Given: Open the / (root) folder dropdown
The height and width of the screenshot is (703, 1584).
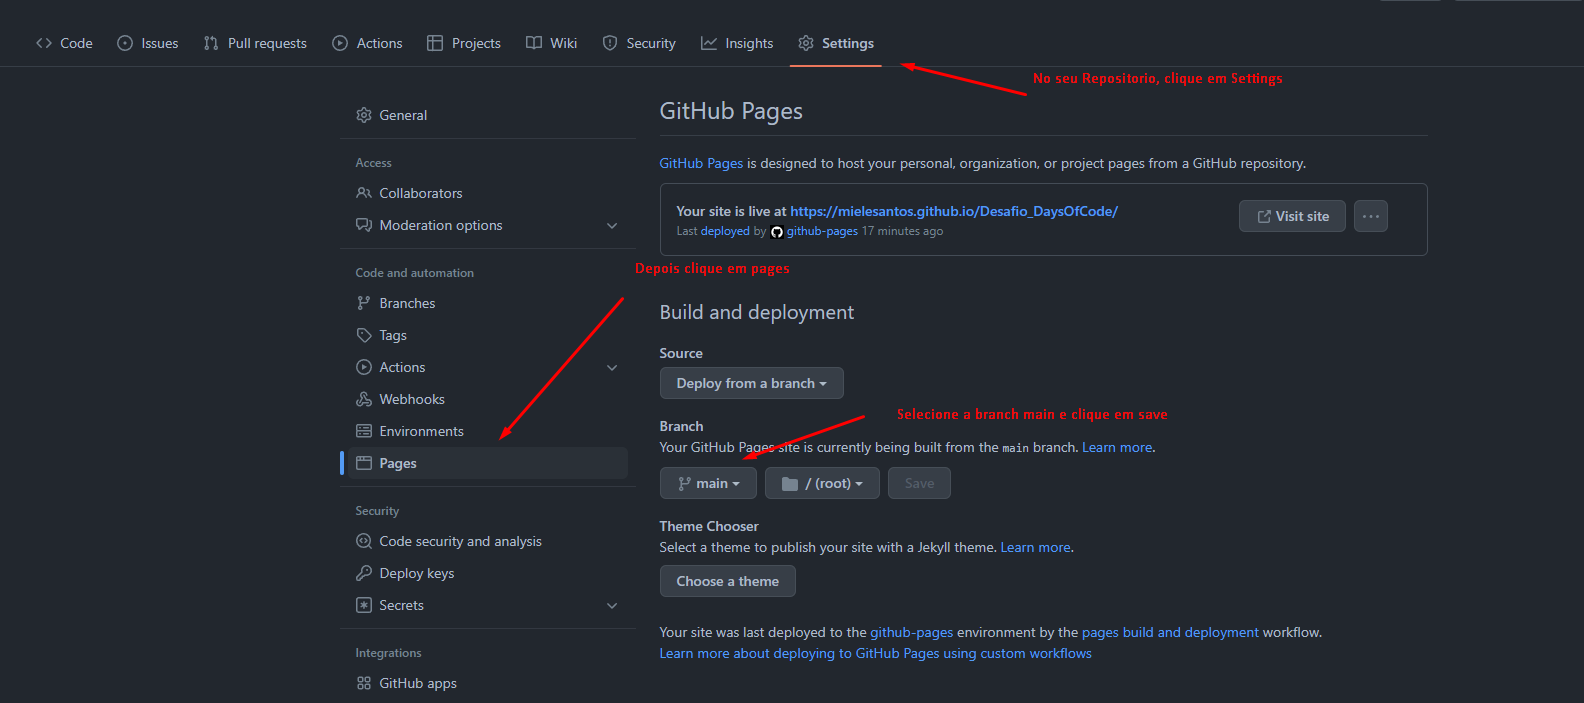Looking at the screenshot, I should (x=822, y=483).
